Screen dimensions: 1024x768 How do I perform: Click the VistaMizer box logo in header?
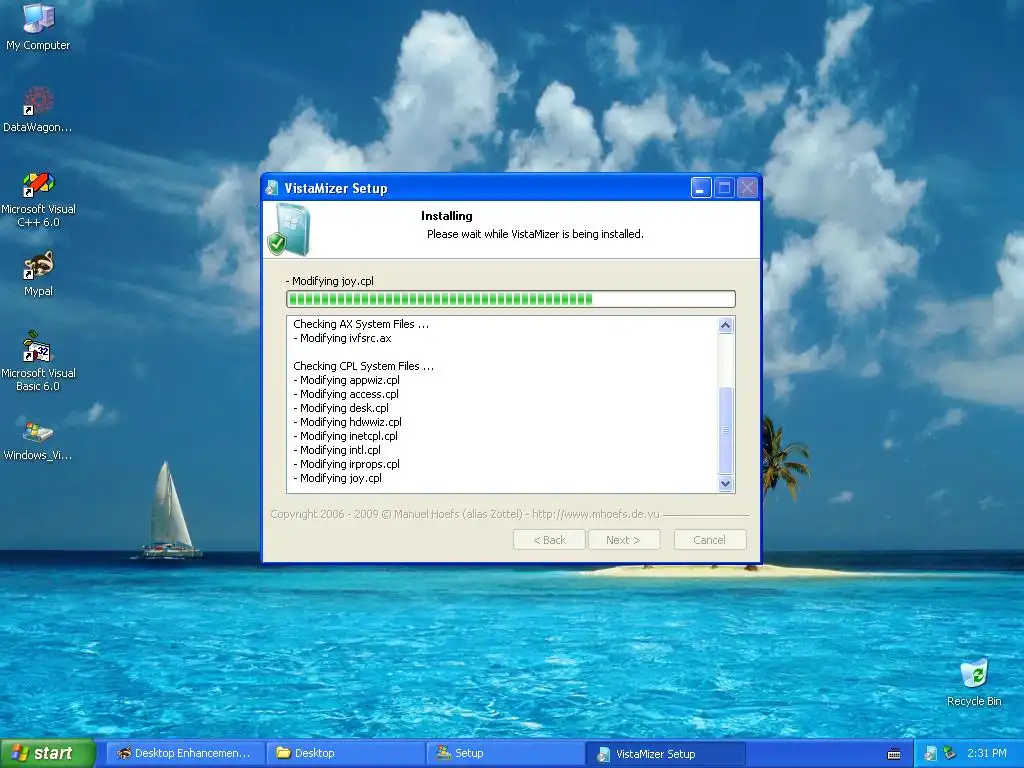[289, 229]
